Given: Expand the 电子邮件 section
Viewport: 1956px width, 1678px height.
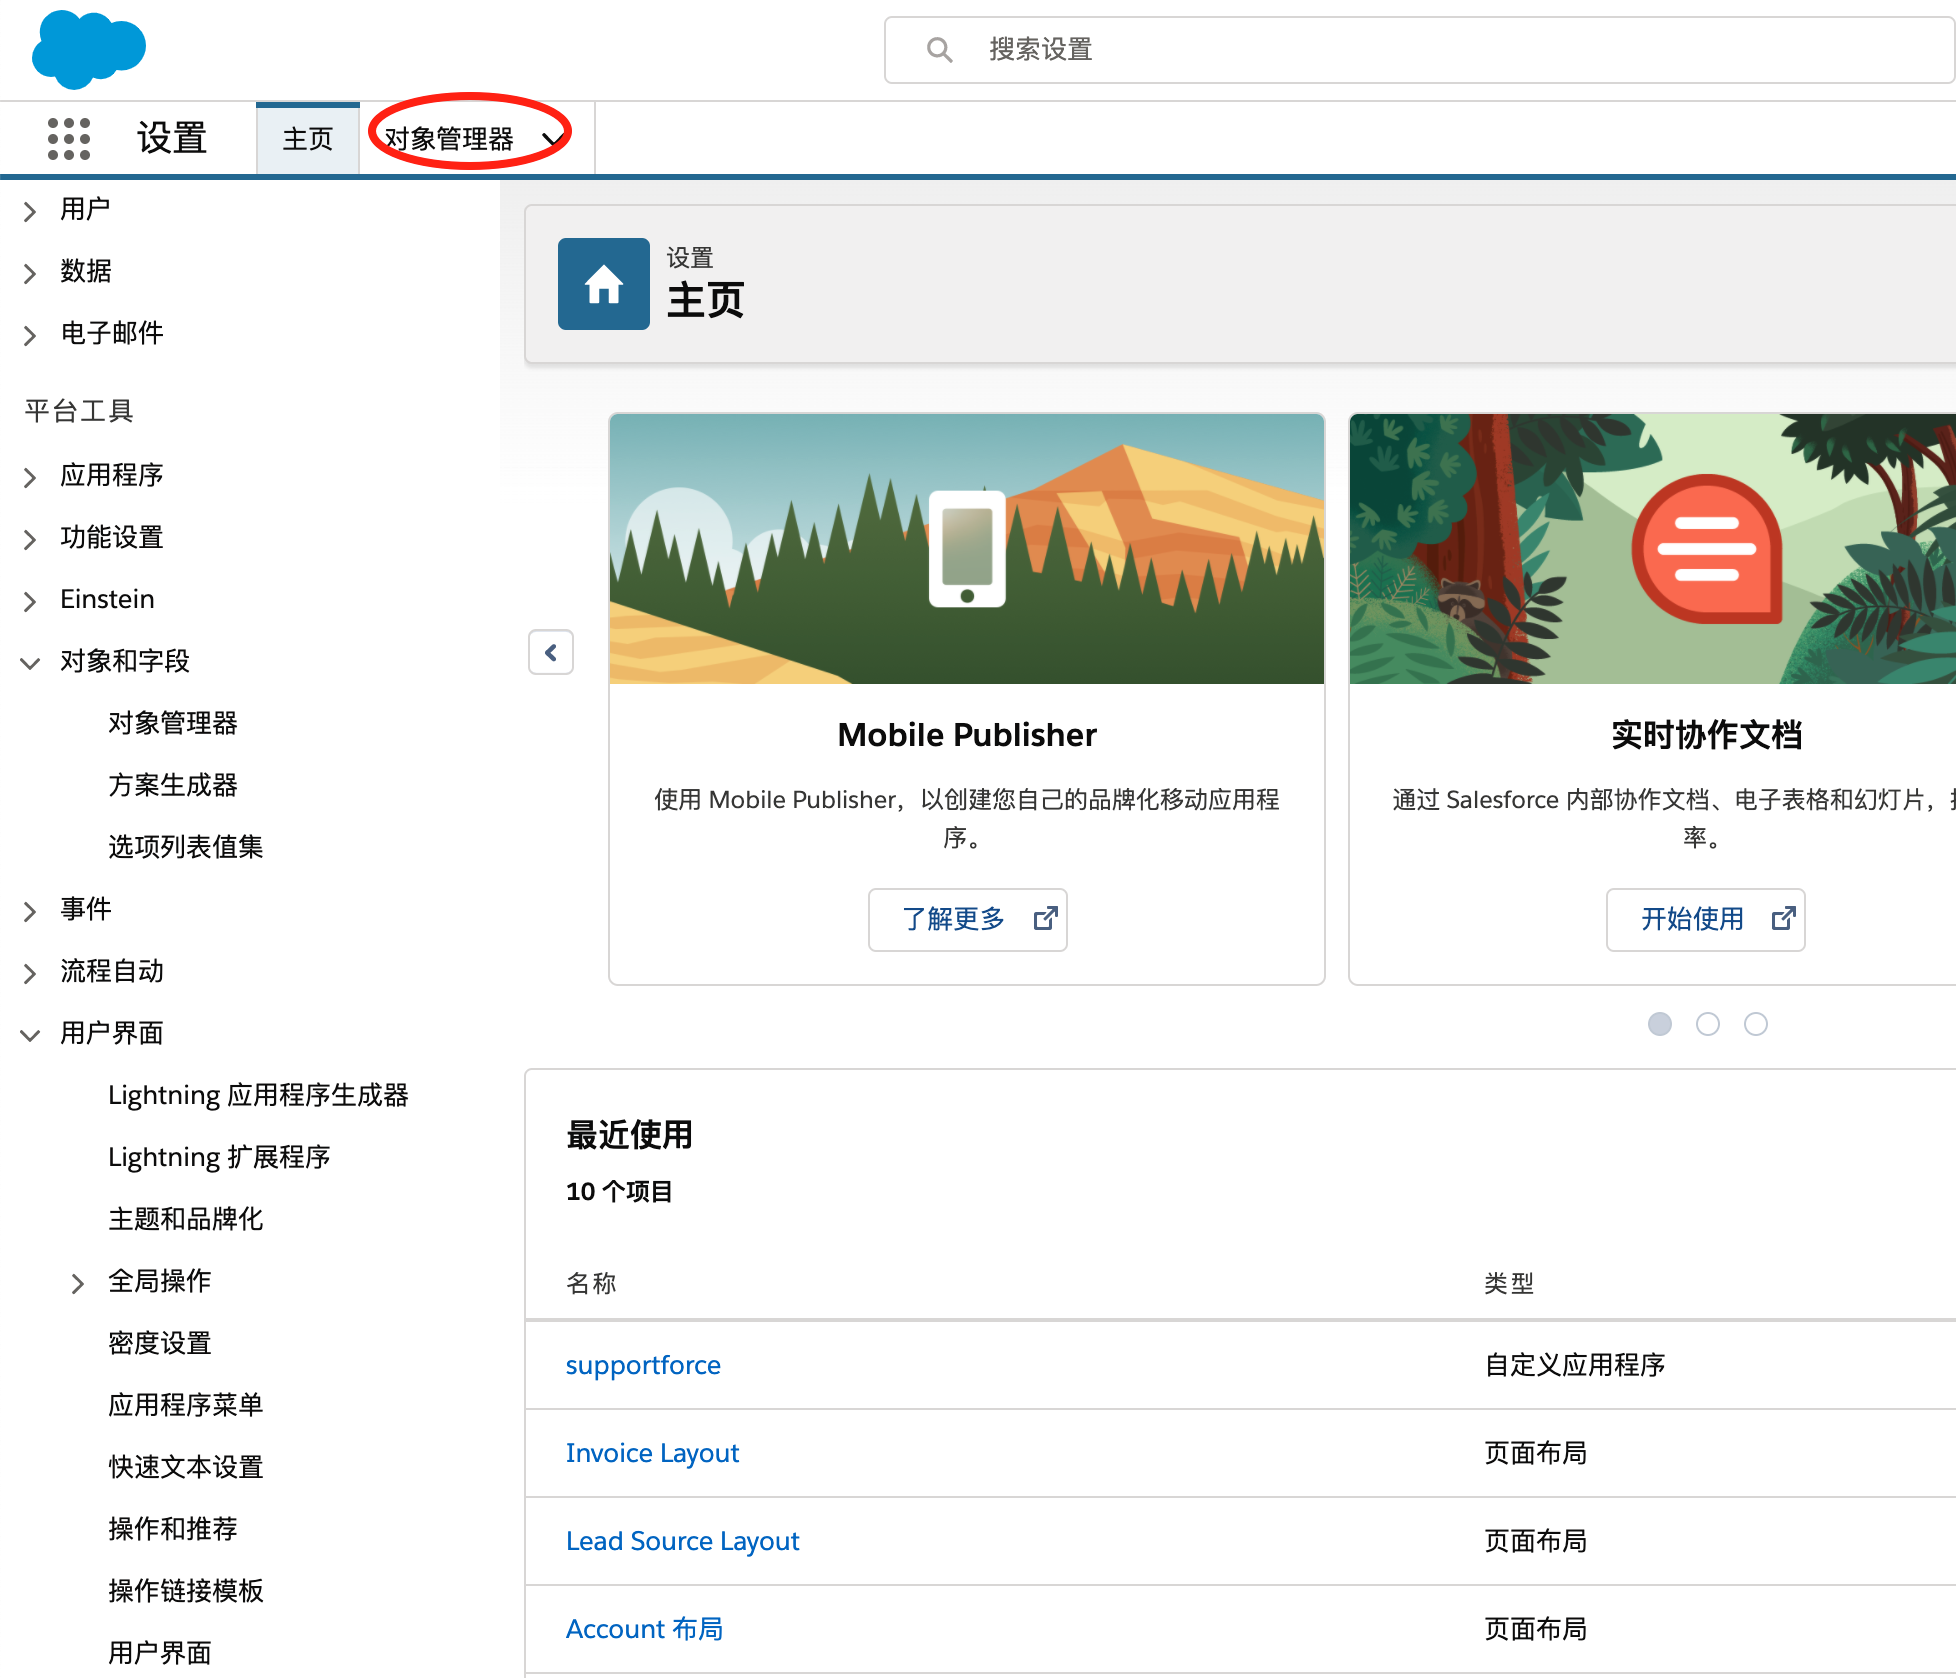Looking at the screenshot, I should coord(30,334).
